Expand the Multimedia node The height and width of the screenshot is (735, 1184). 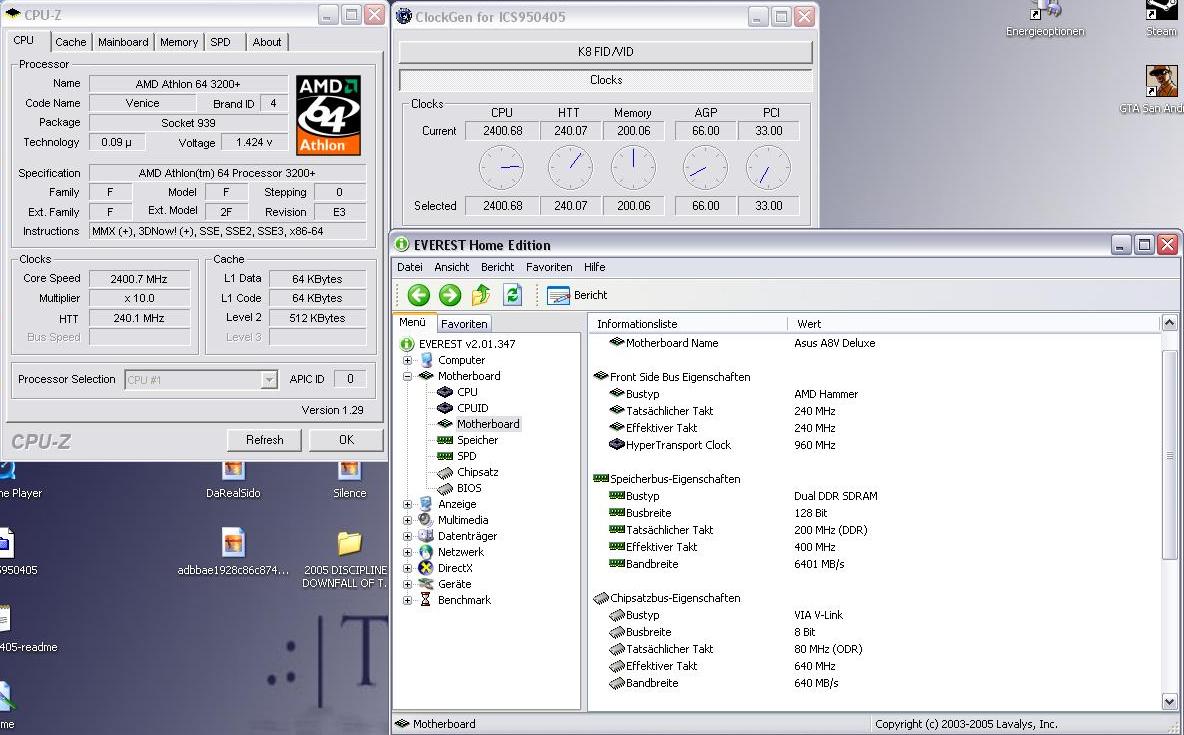click(407, 520)
